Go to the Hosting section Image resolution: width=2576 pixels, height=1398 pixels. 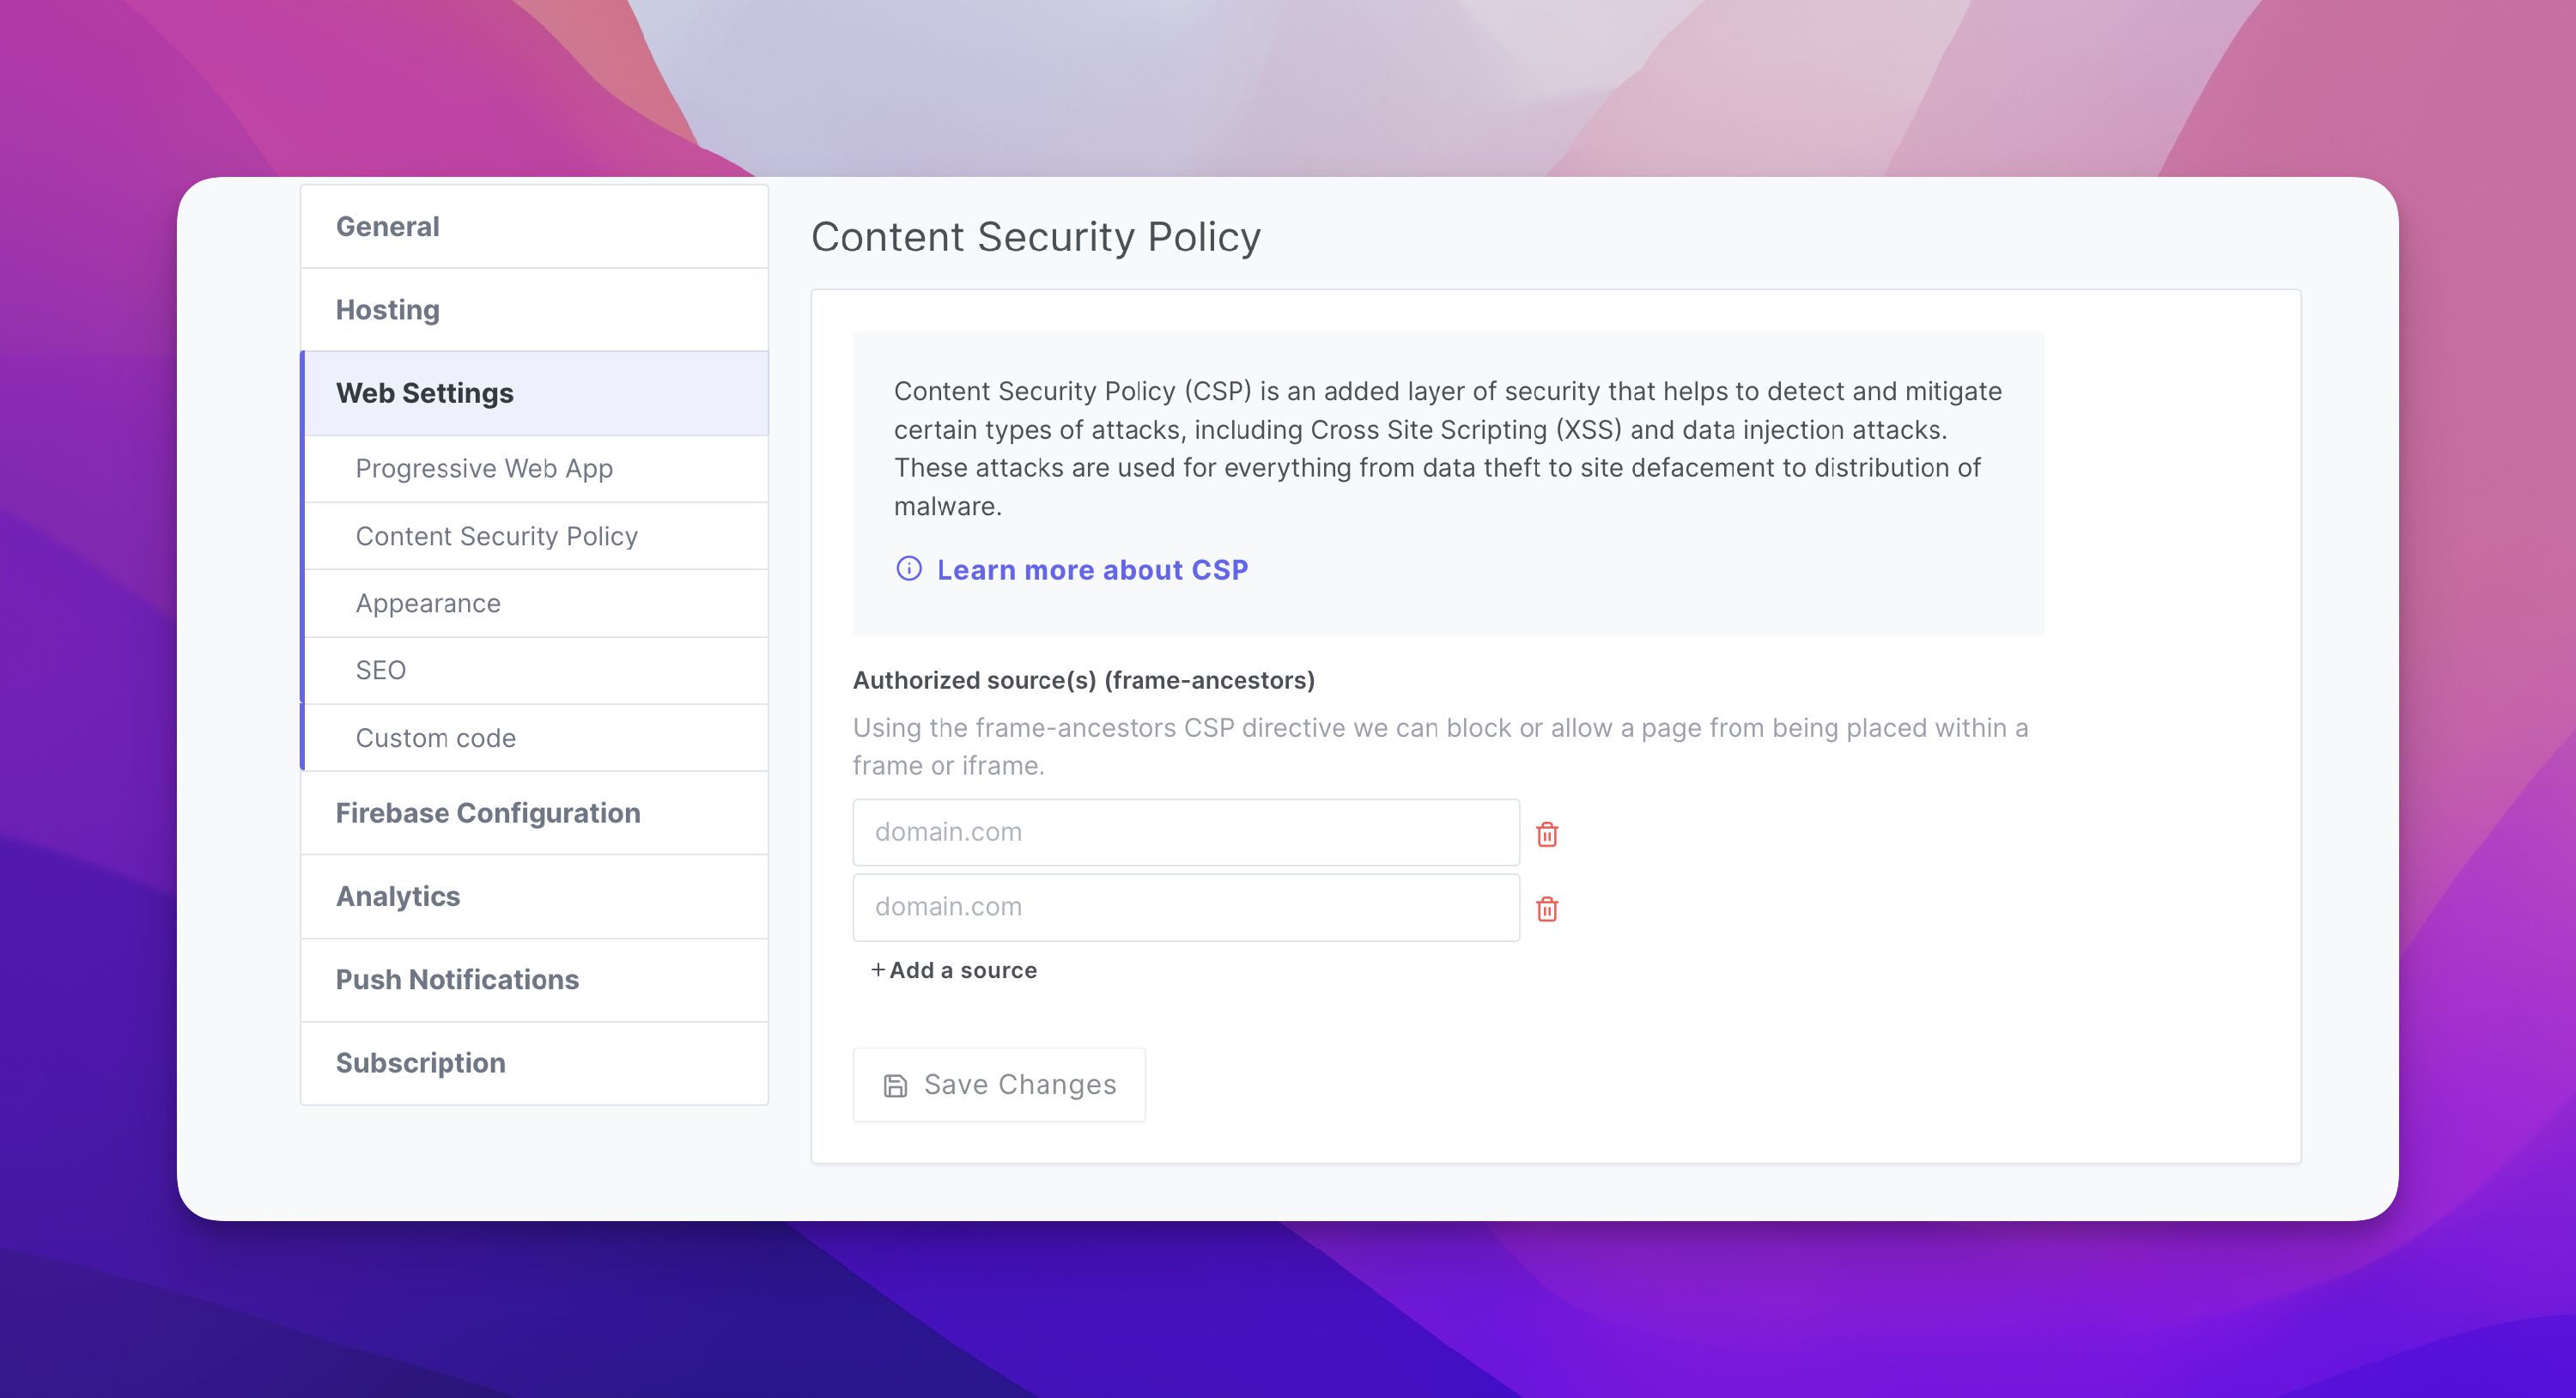point(386,310)
